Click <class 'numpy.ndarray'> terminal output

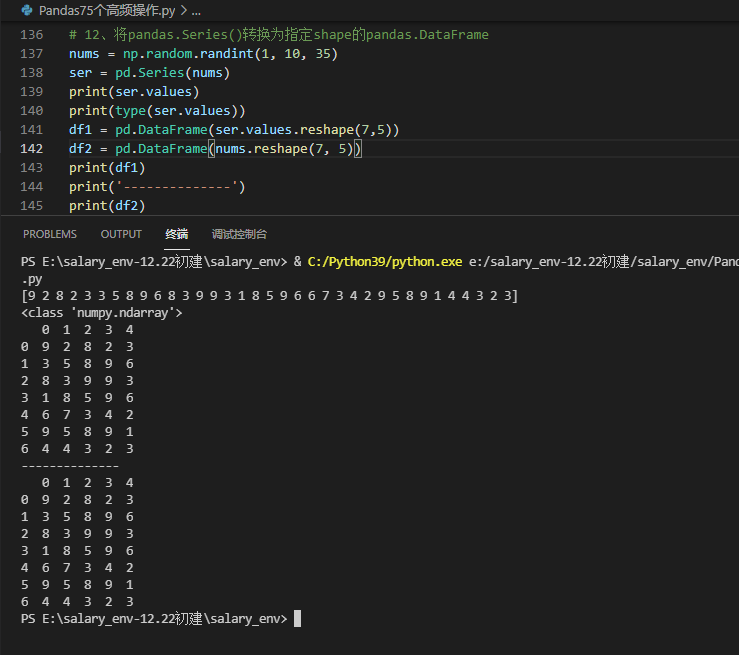(101, 313)
